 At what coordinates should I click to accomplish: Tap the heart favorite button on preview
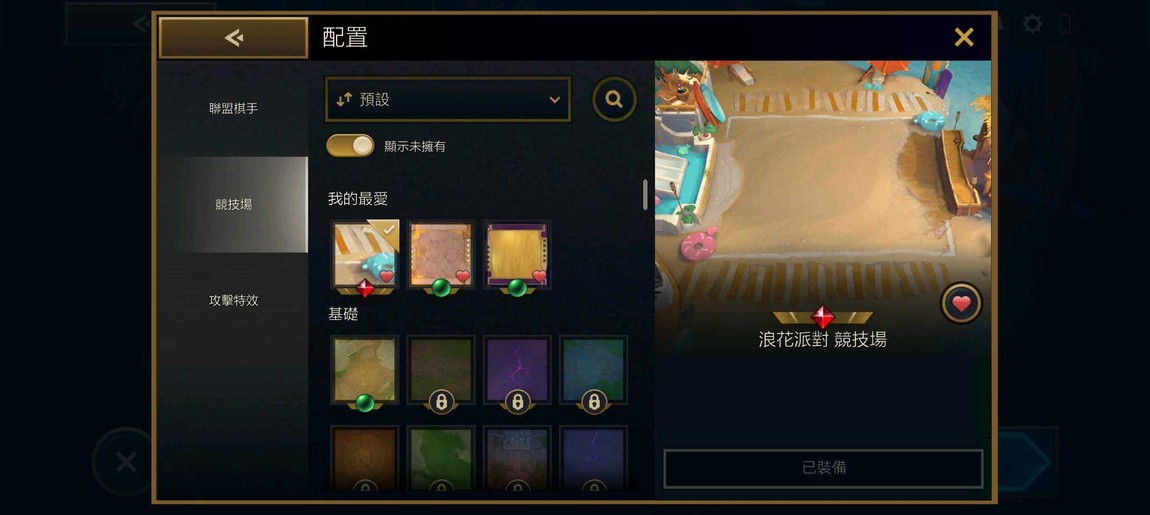[962, 303]
